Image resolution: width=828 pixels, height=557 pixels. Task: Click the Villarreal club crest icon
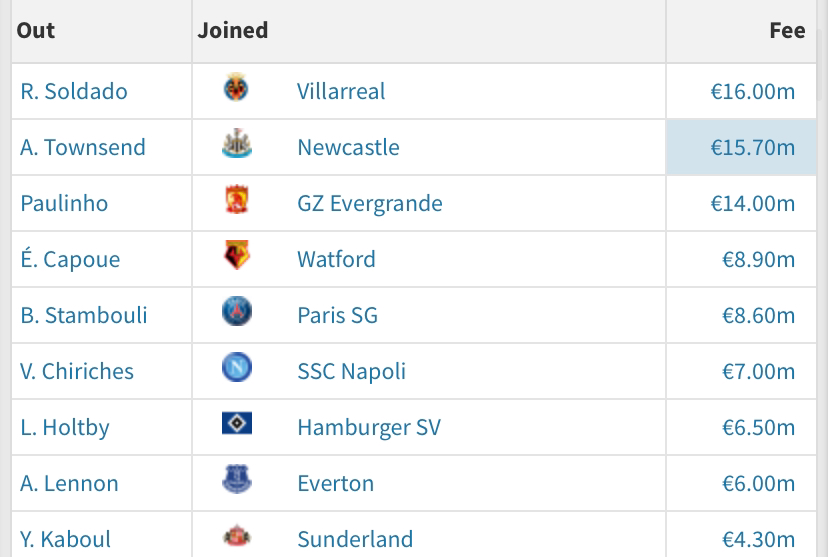[x=236, y=88]
